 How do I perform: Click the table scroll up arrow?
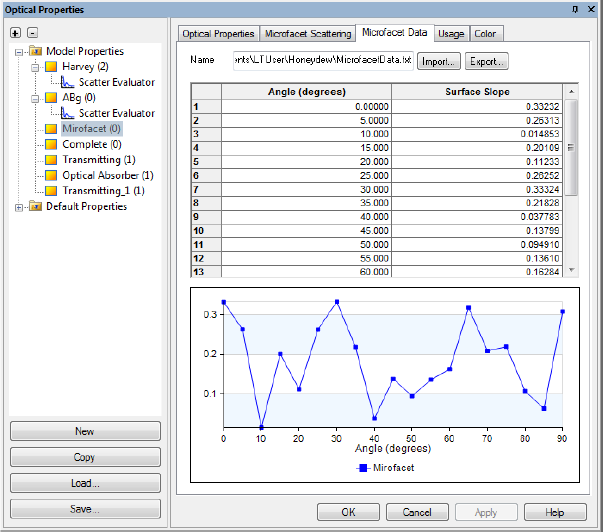coord(571,91)
